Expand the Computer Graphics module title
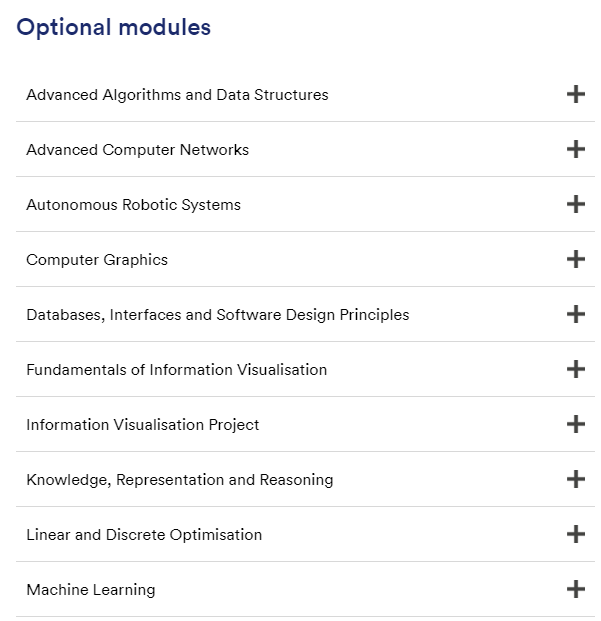This screenshot has height=621, width=601. 97,260
